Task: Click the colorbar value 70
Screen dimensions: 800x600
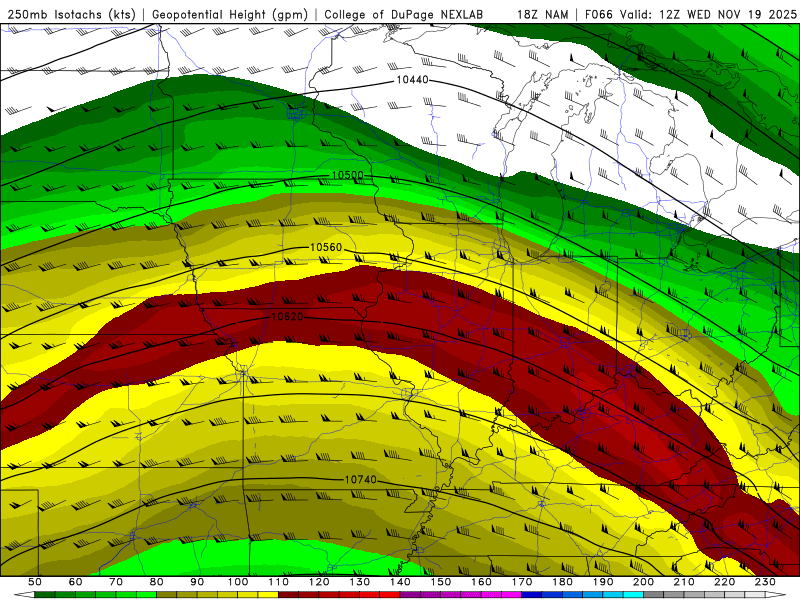Action: (x=116, y=582)
